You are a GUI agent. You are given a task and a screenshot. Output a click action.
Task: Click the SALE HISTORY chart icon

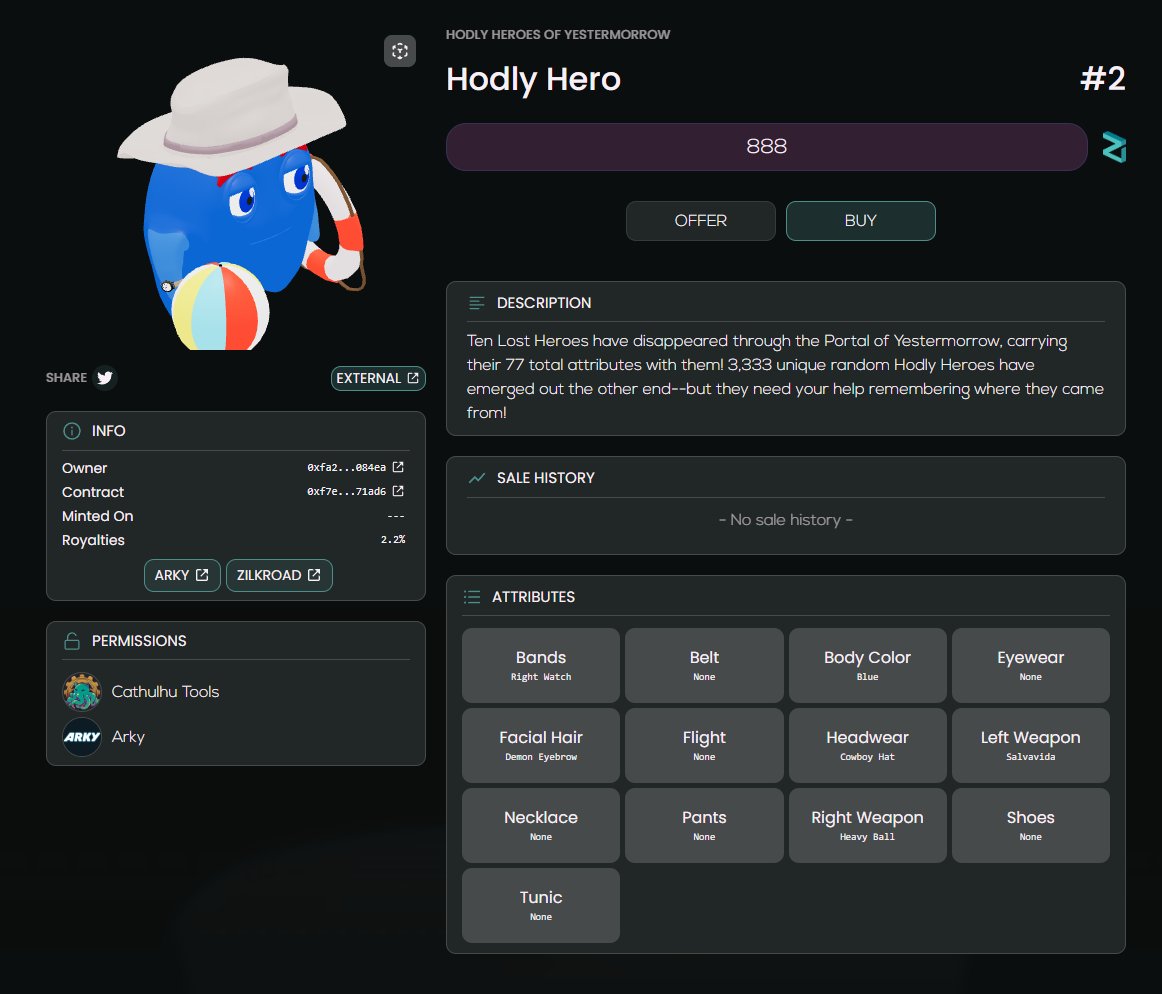tap(477, 478)
